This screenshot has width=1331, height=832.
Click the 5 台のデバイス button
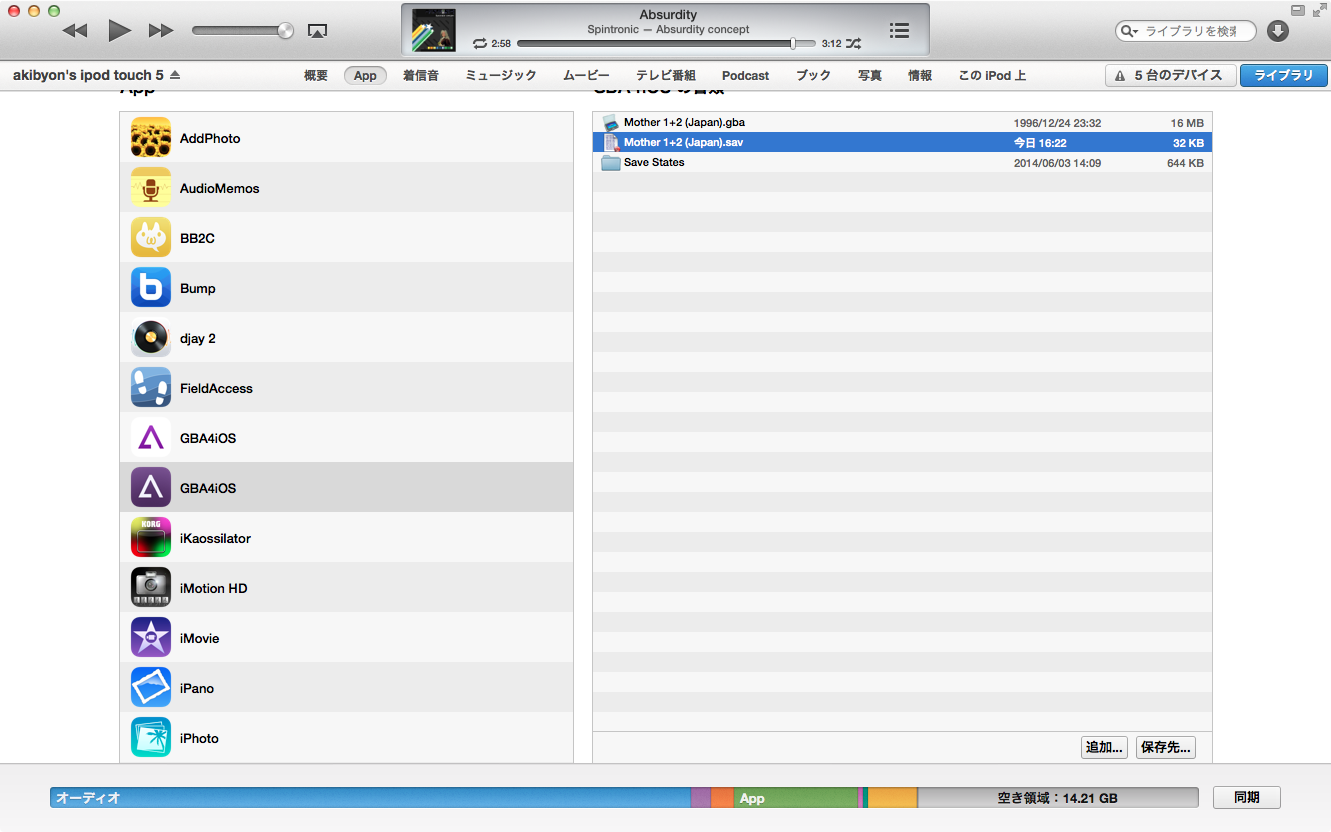1170,75
